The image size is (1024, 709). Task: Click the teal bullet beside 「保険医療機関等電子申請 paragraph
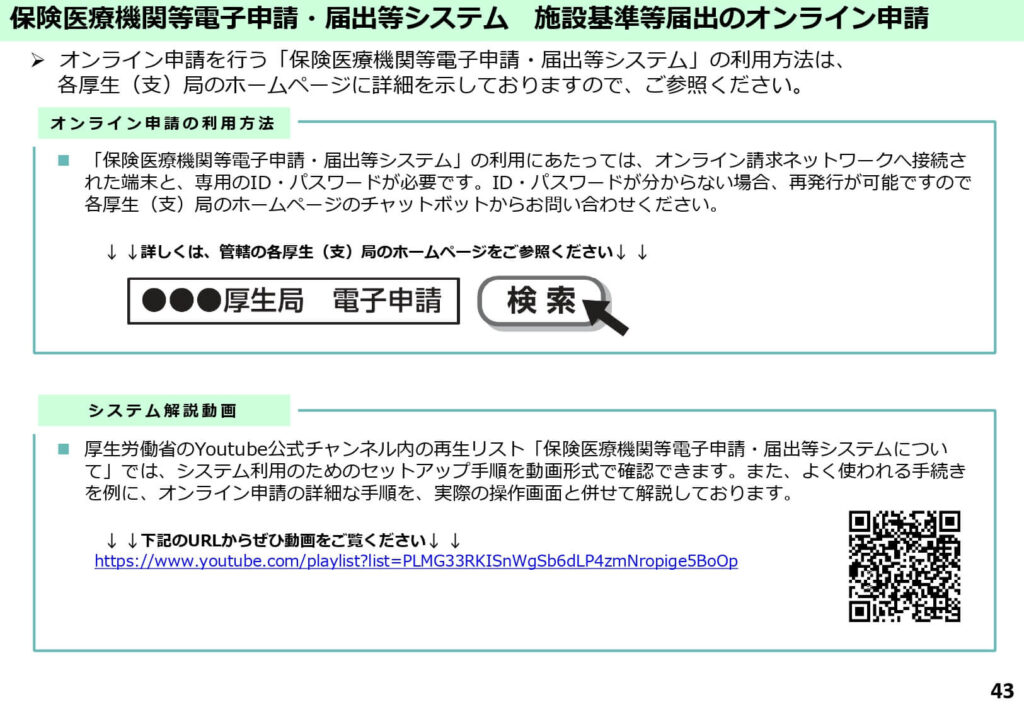[63, 161]
